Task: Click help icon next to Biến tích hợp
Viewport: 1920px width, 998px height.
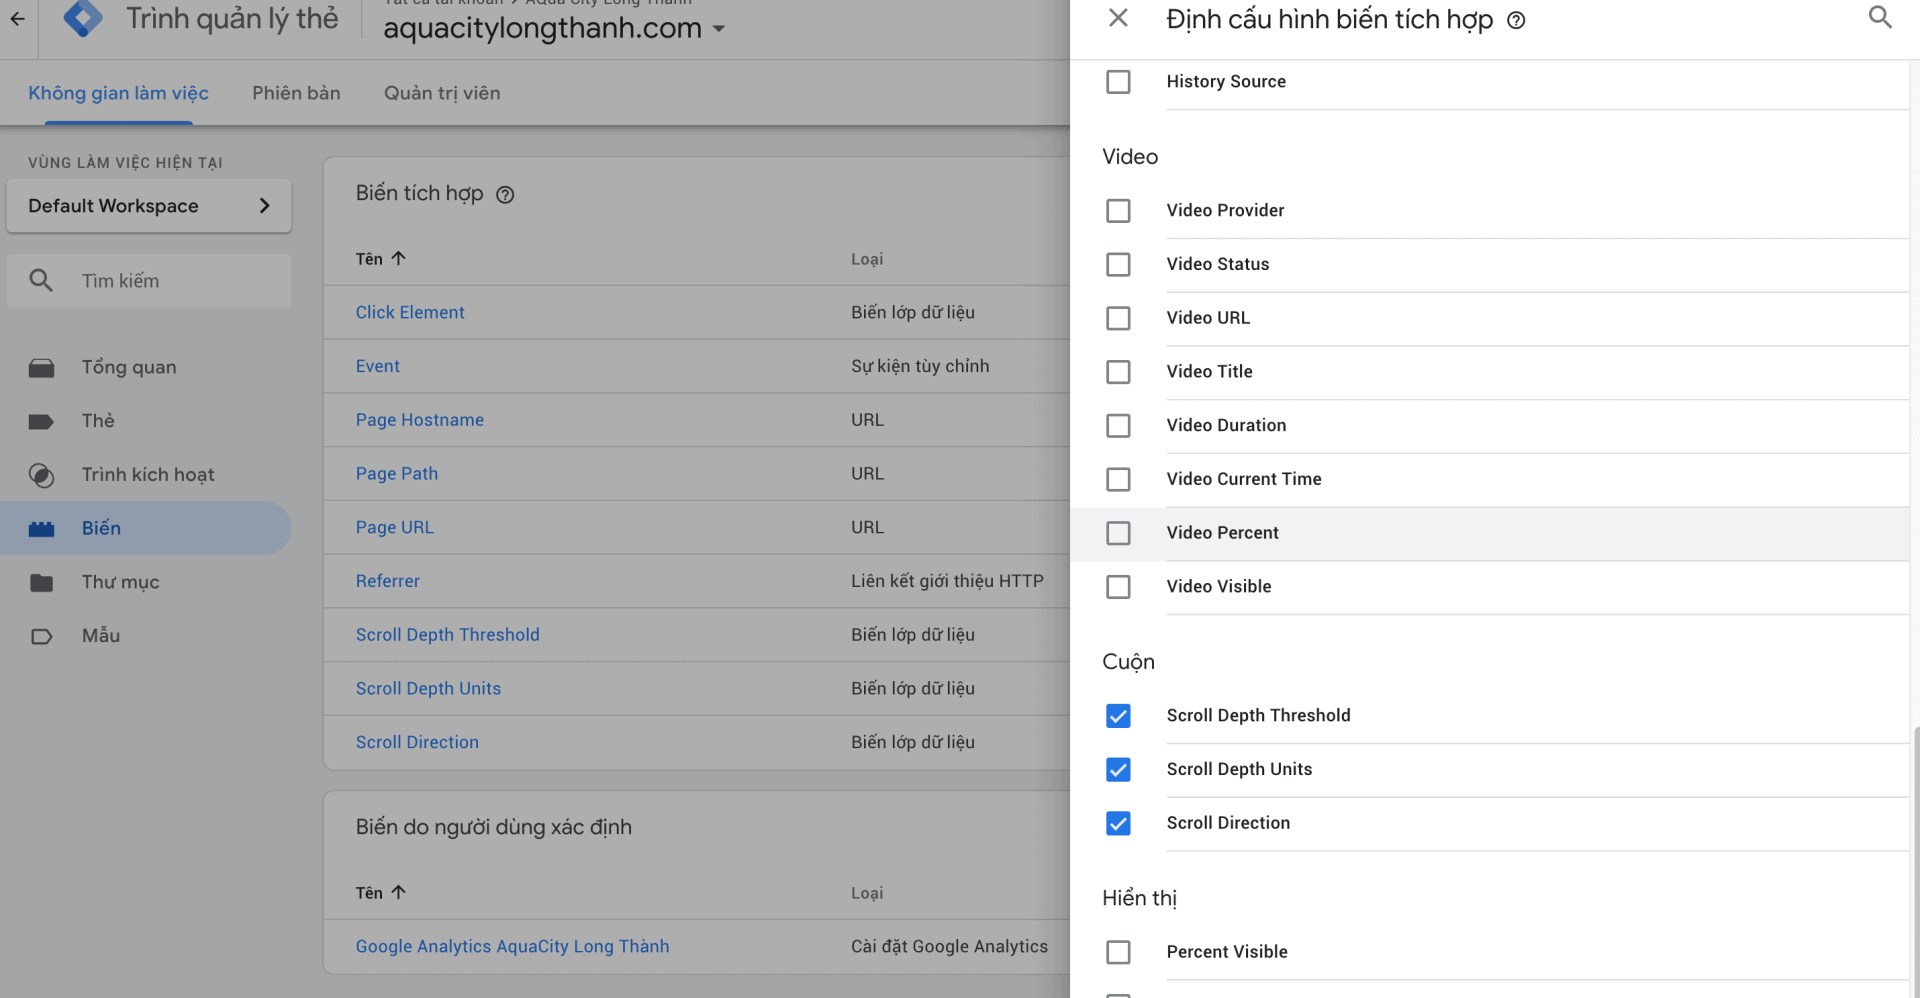Action: pos(505,195)
